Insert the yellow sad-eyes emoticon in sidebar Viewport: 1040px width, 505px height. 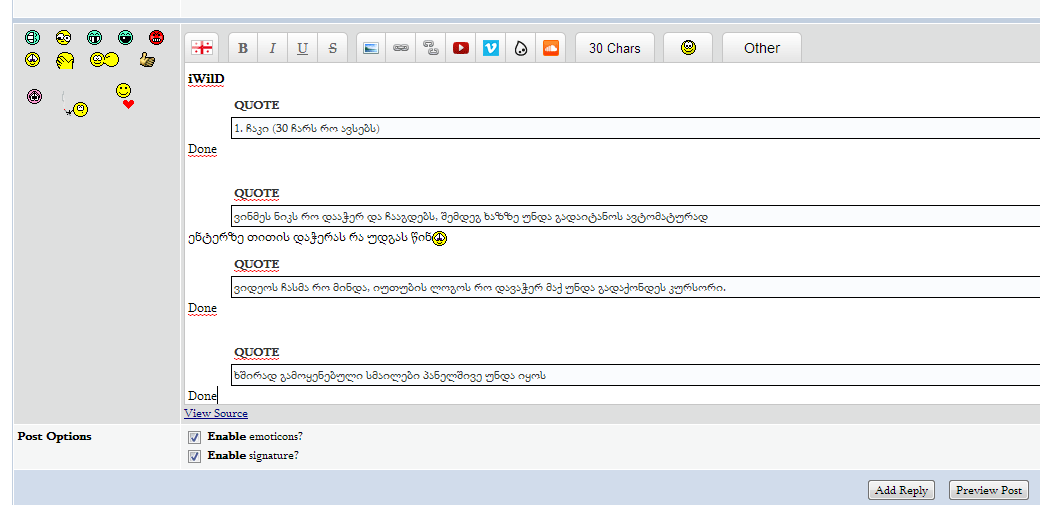click(x=32, y=60)
